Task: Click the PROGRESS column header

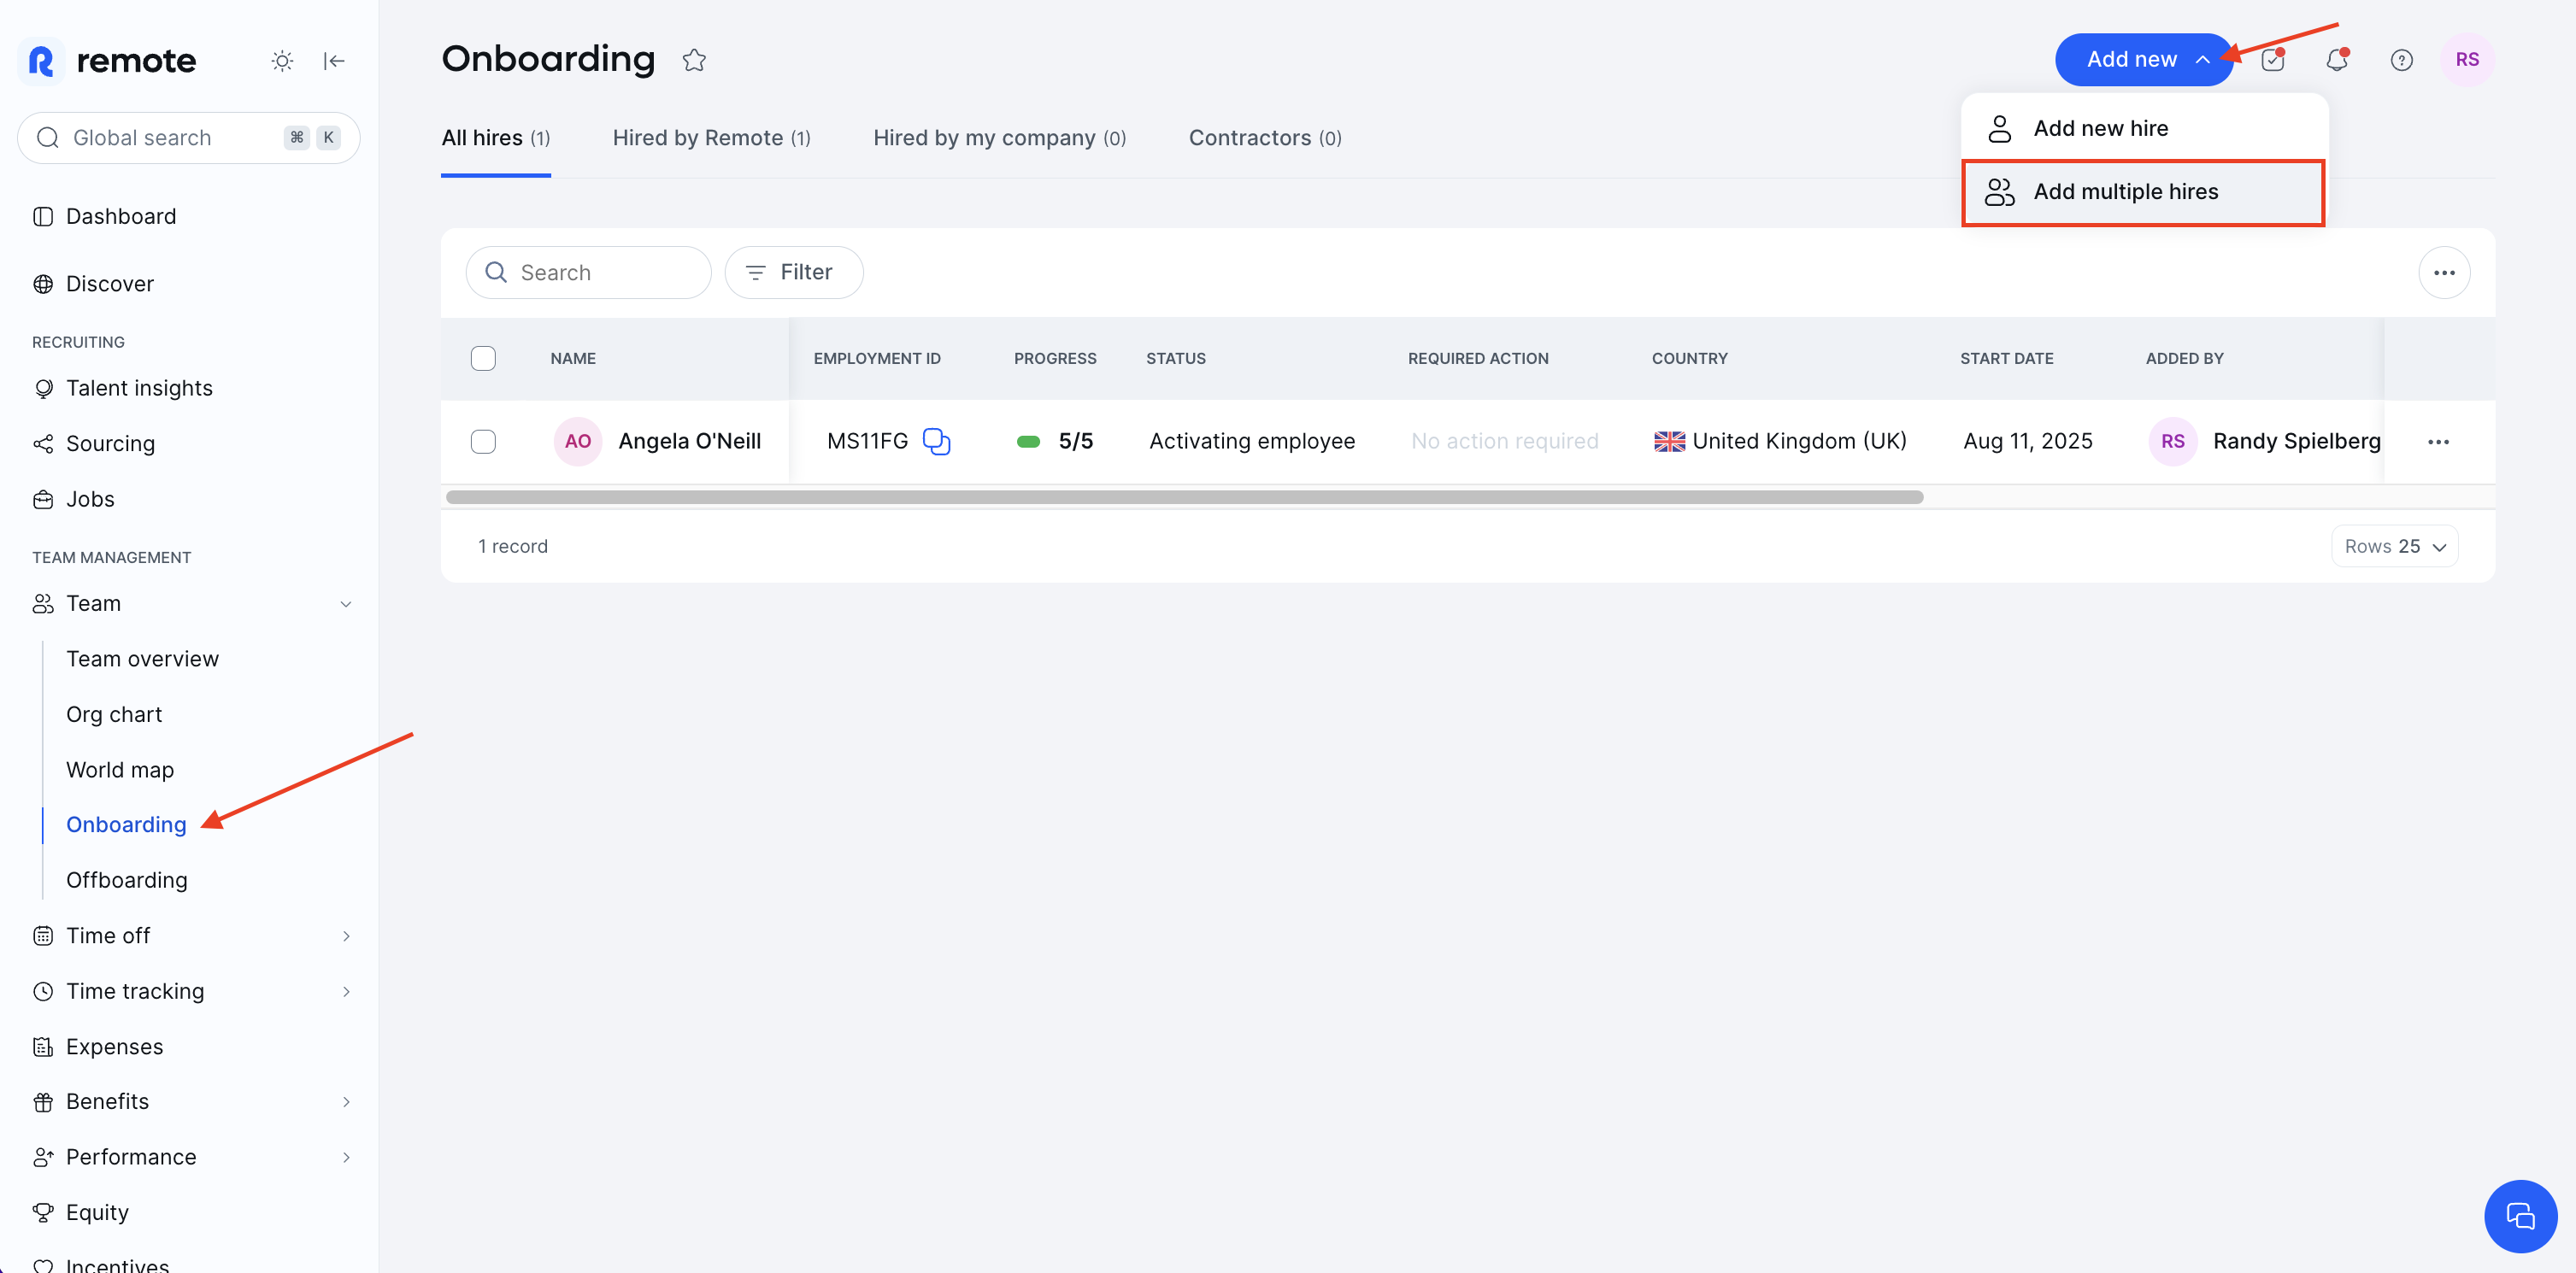Action: (x=1055, y=358)
